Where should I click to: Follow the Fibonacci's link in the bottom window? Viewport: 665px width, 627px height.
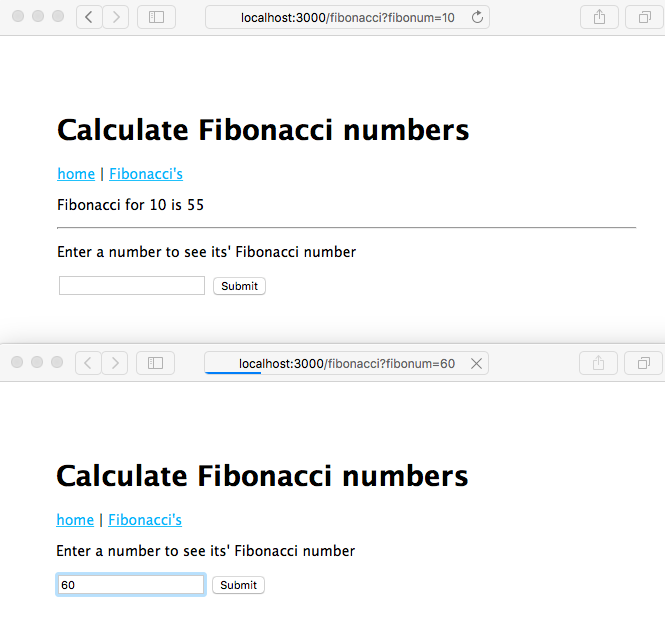145,520
